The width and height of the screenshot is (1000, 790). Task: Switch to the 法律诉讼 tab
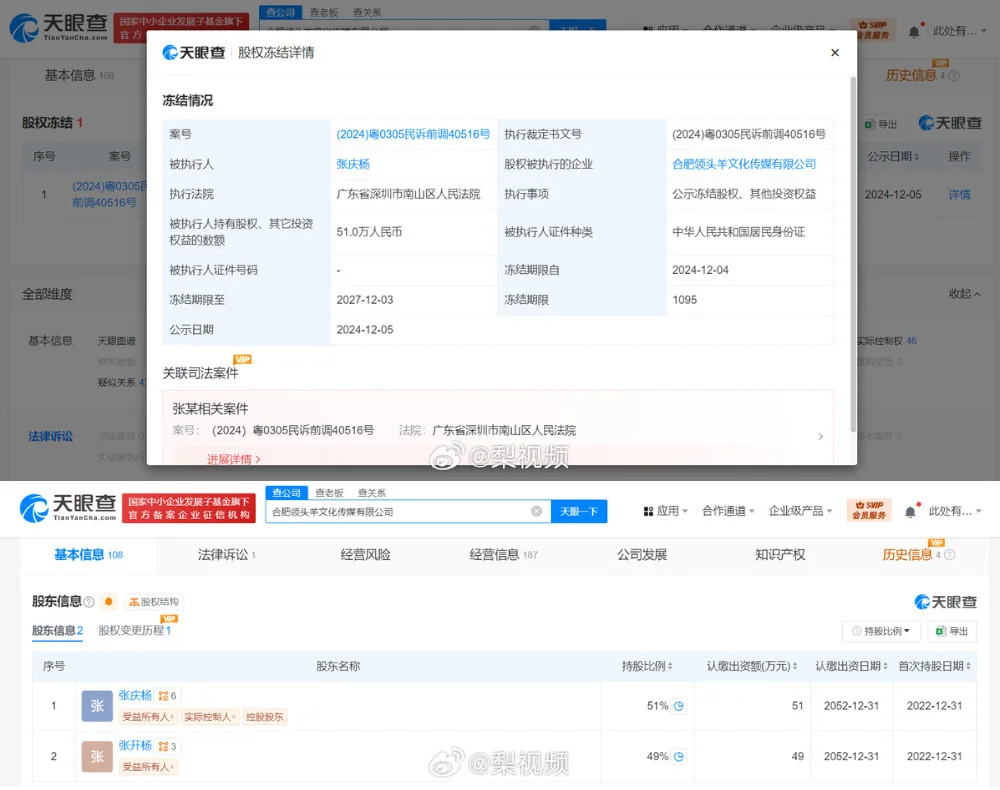tap(226, 555)
